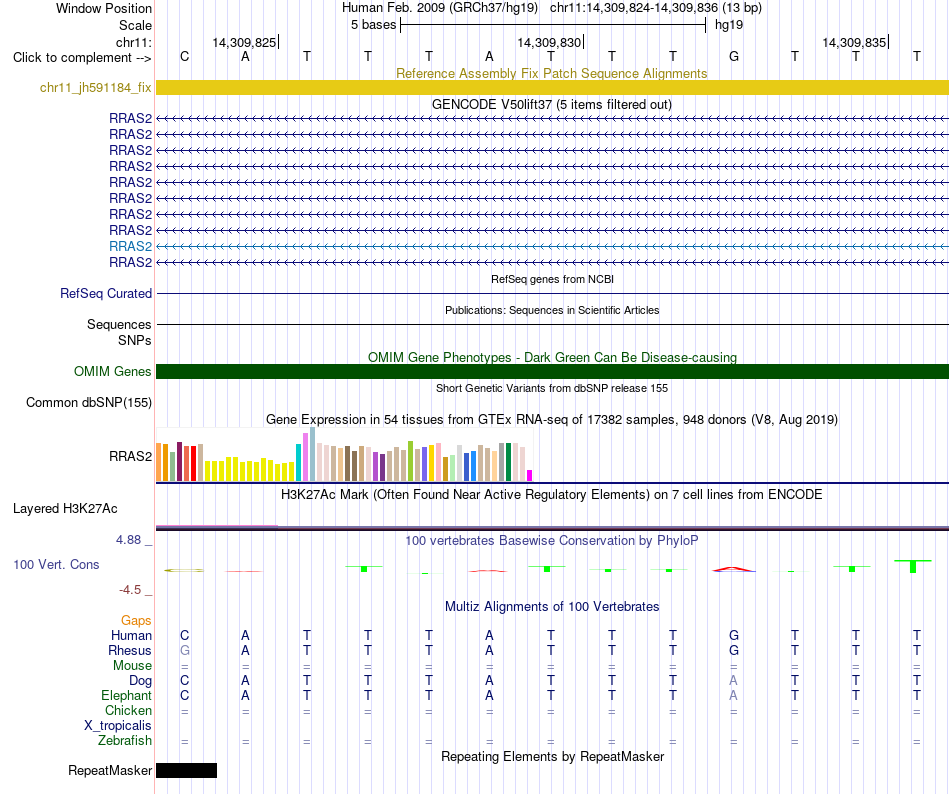Click the 'chr11:' base position label
This screenshot has width=950, height=794.
133,42
